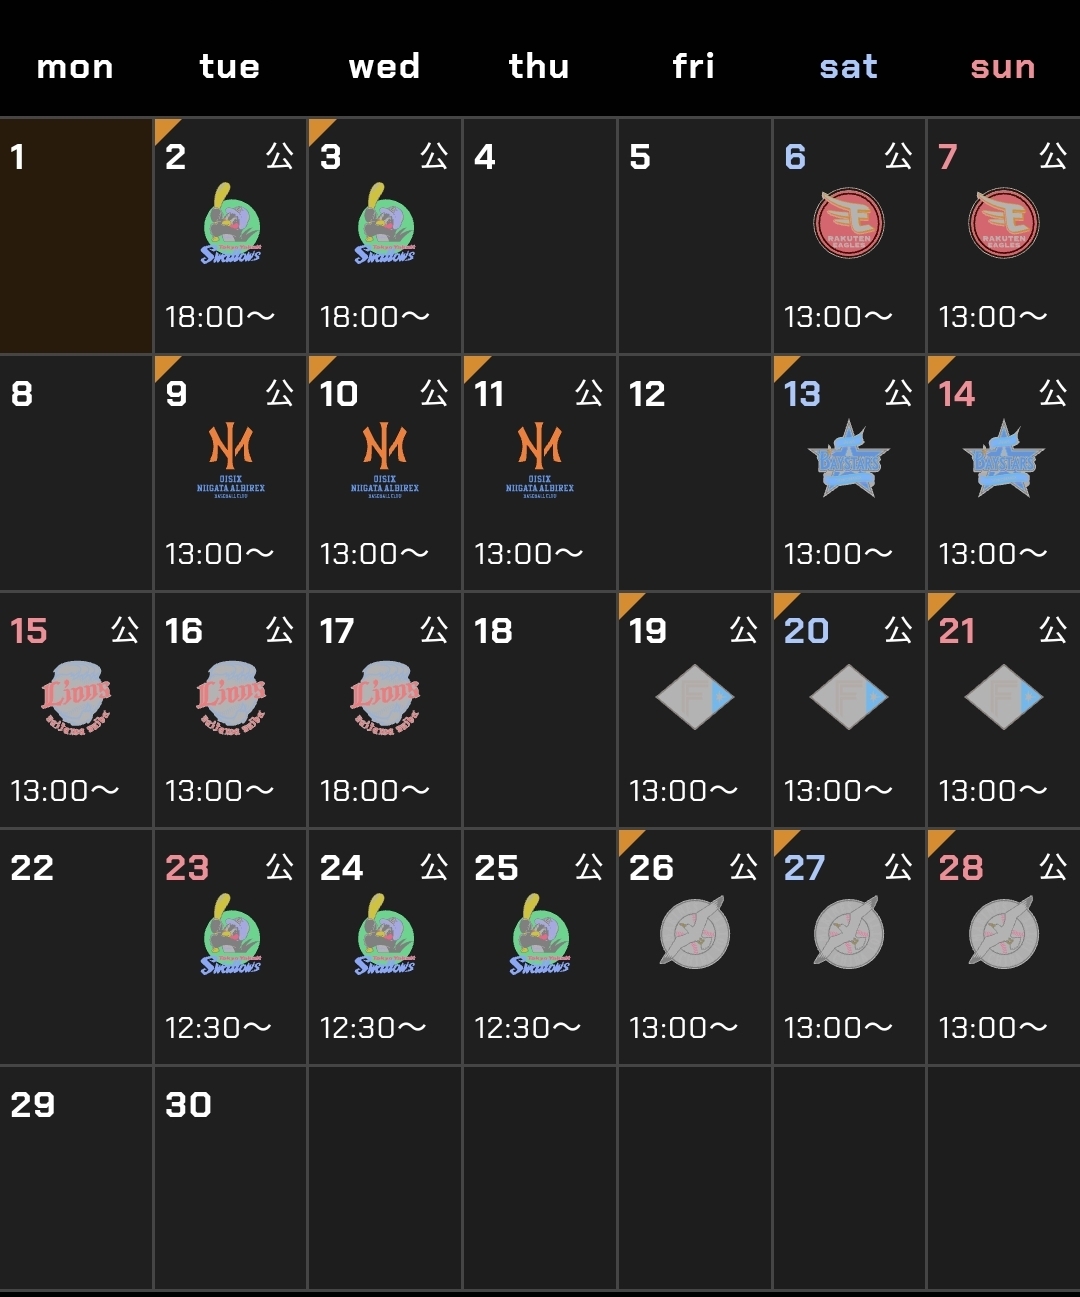
Task: Click the Swallows logo on day 2
Action: coord(230,225)
